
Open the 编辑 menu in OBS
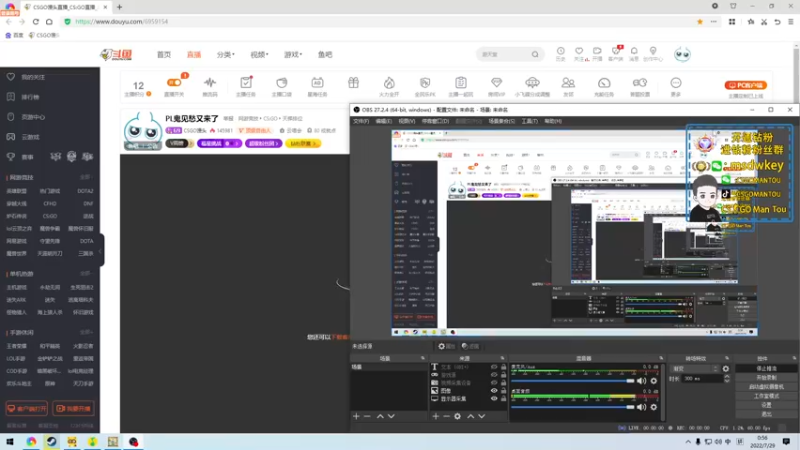pyautogui.click(x=384, y=121)
